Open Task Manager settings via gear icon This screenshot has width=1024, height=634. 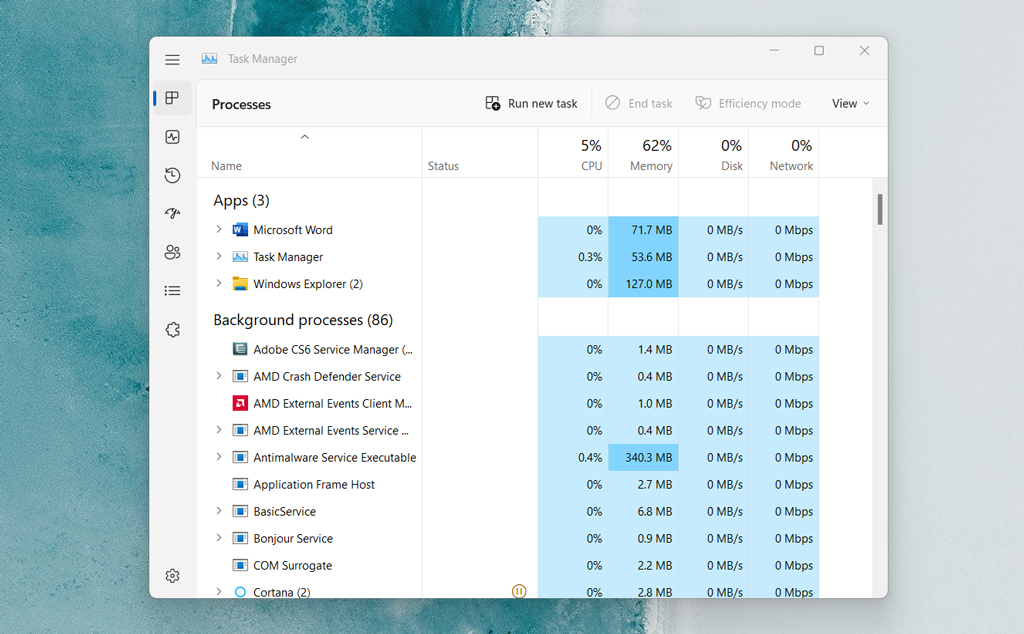[172, 576]
